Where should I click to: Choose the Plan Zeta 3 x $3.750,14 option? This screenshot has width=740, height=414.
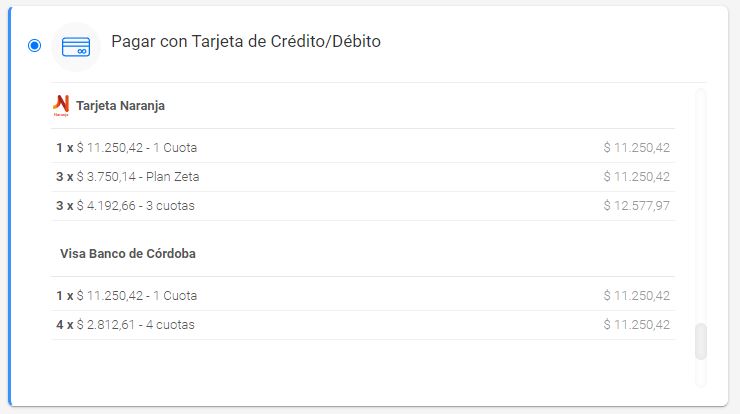pyautogui.click(x=363, y=177)
